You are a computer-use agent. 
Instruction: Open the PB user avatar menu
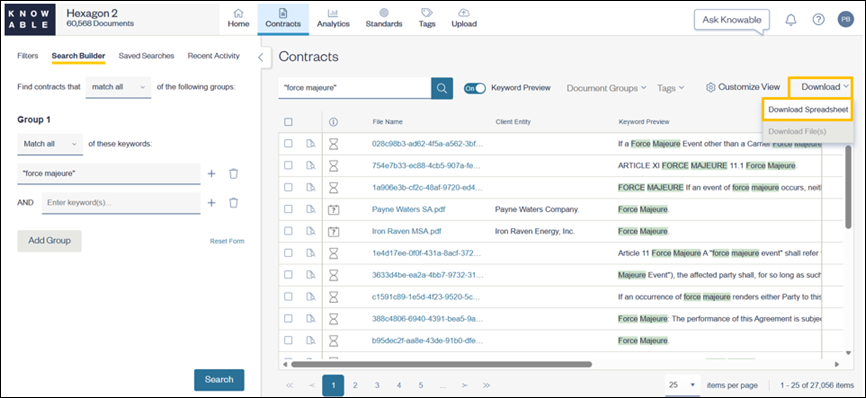pyautogui.click(x=846, y=20)
